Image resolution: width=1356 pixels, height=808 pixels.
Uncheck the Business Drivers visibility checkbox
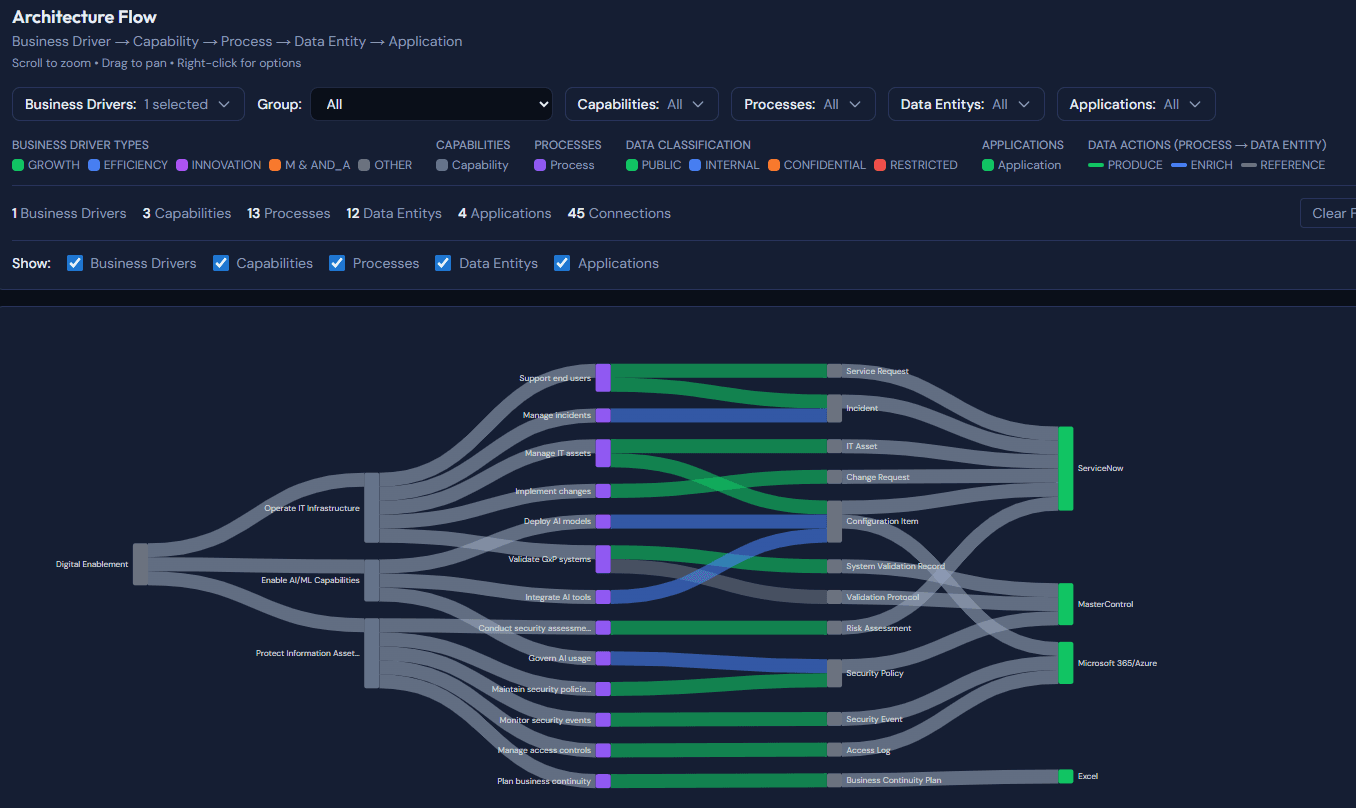click(x=74, y=263)
